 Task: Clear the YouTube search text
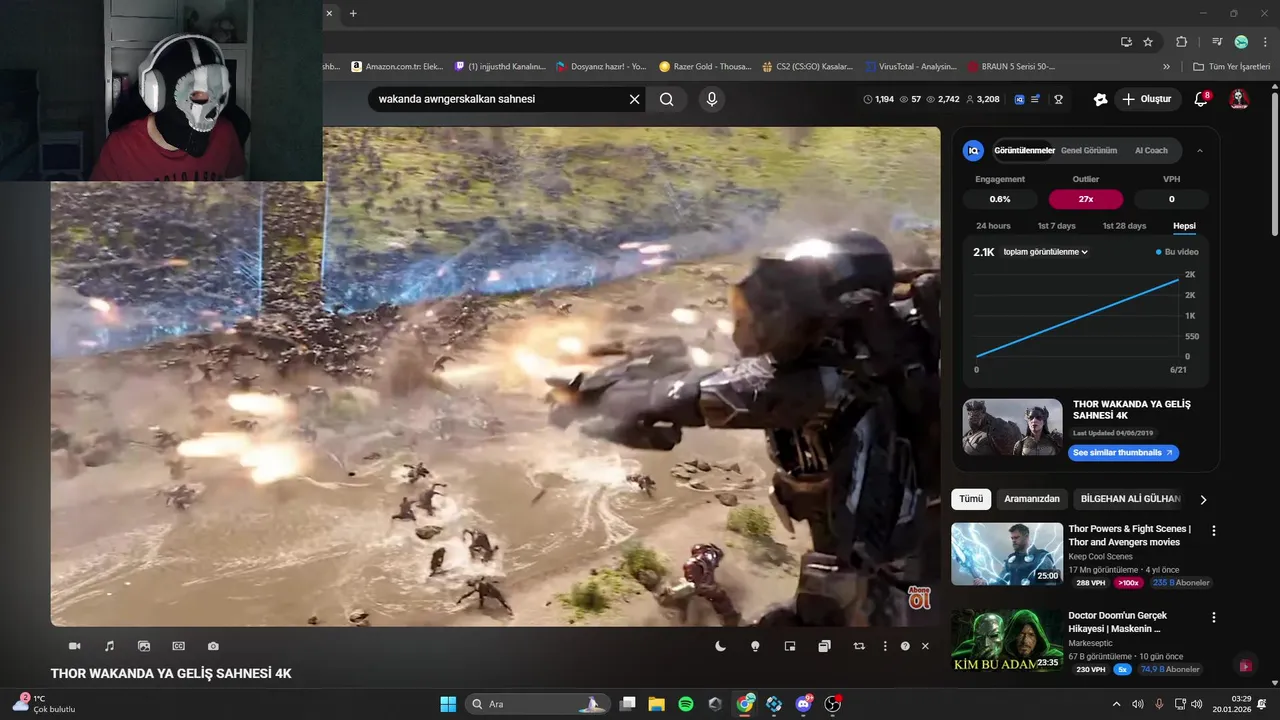(634, 99)
